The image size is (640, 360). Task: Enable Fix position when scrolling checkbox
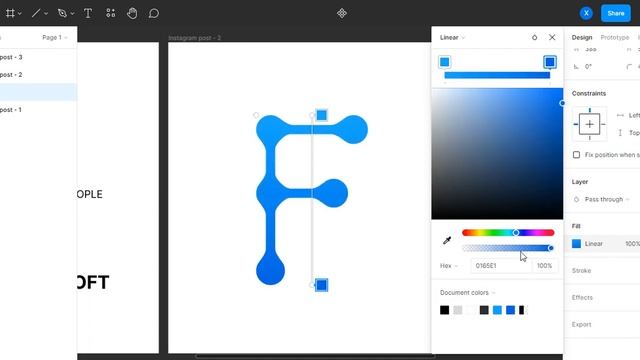pyautogui.click(x=576, y=155)
